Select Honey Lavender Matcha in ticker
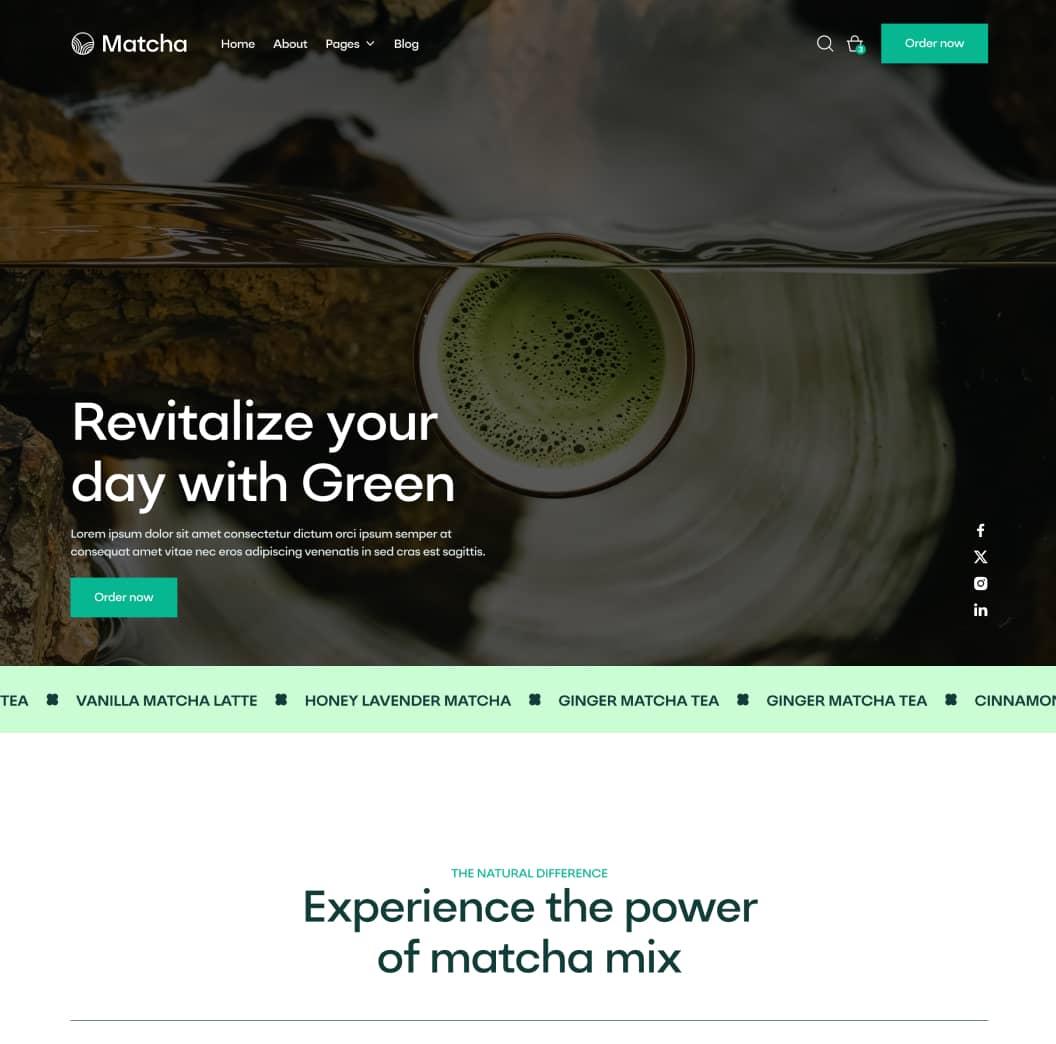The width and height of the screenshot is (1056, 1044). pyautogui.click(x=407, y=700)
